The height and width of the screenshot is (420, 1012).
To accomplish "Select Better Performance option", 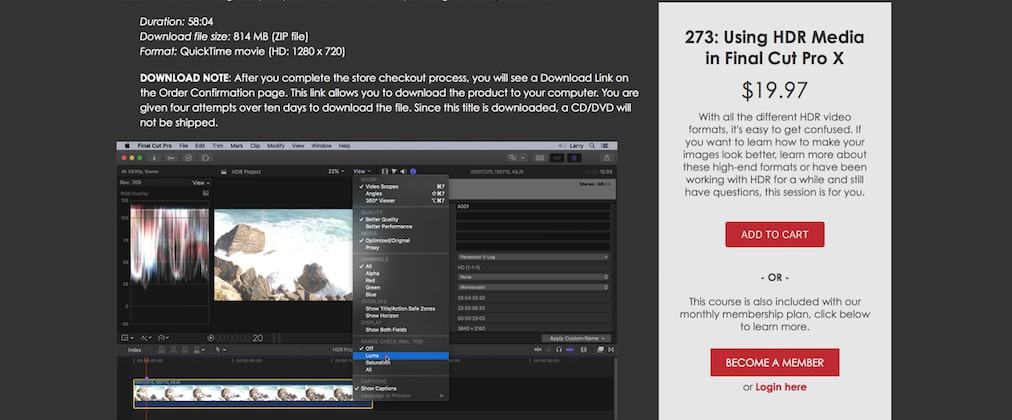I will pyautogui.click(x=400, y=226).
